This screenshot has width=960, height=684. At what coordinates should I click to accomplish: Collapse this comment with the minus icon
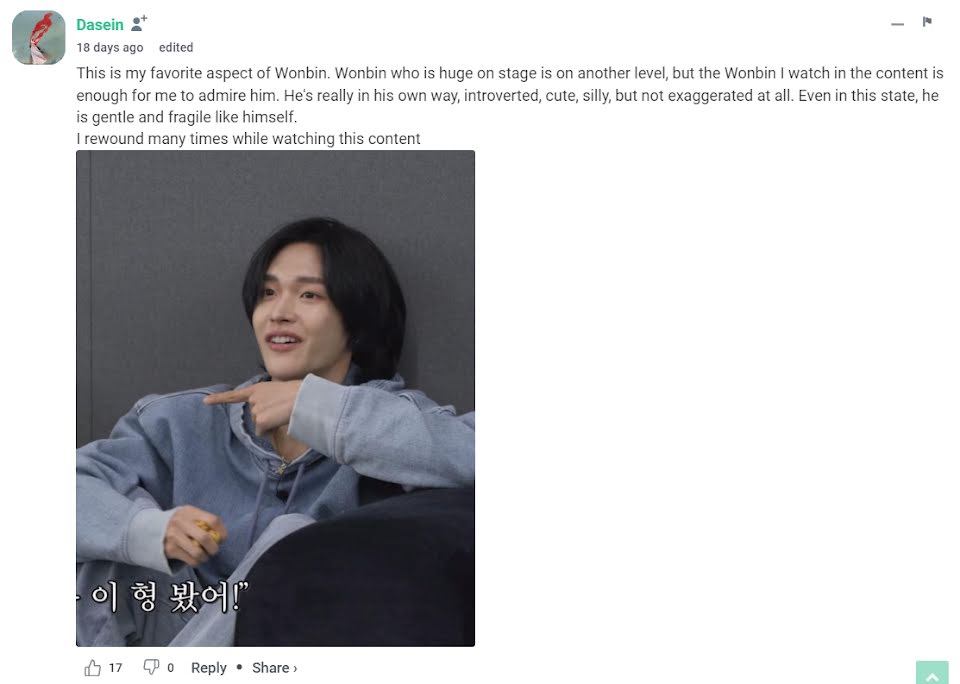pos(897,24)
